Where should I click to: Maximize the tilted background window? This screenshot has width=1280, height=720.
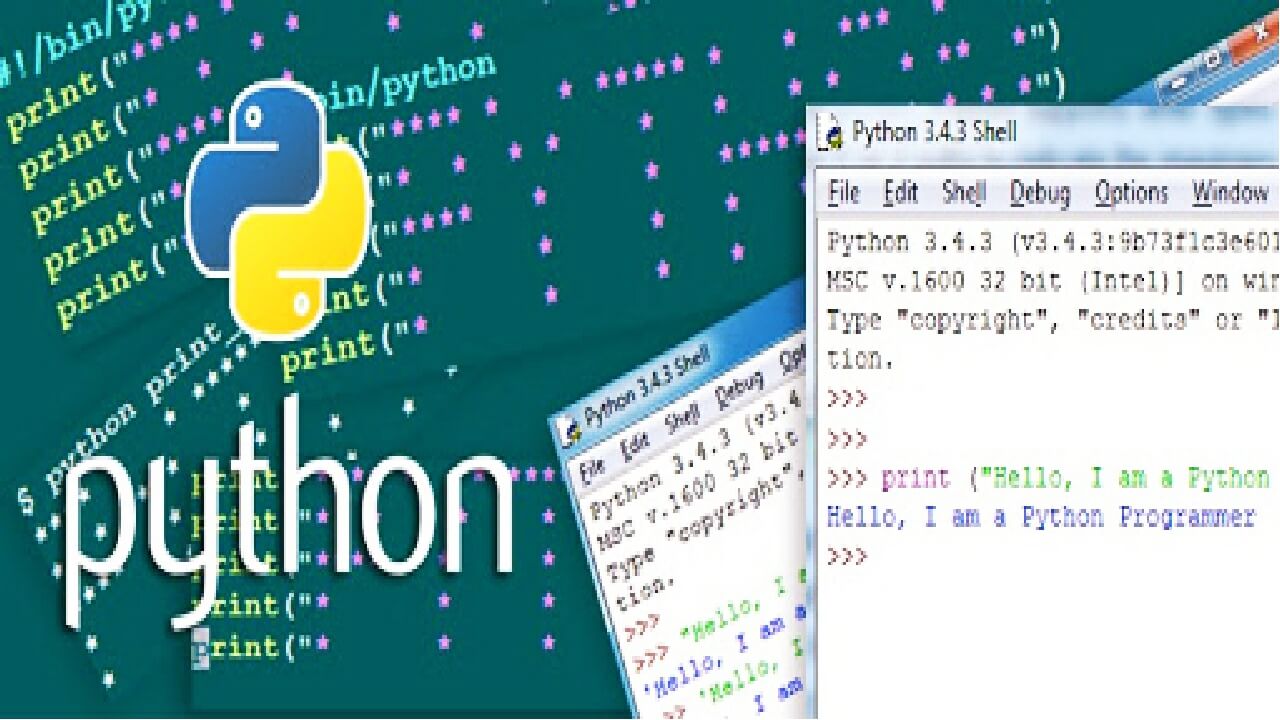pyautogui.click(x=1214, y=60)
